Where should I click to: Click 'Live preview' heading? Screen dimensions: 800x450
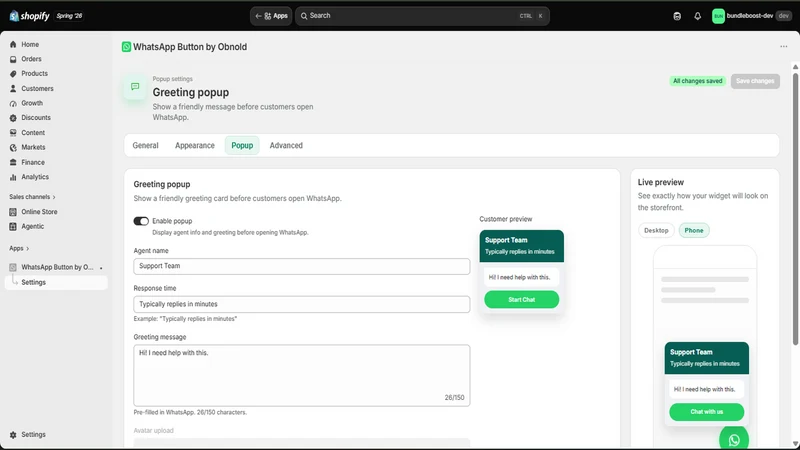tap(661, 182)
